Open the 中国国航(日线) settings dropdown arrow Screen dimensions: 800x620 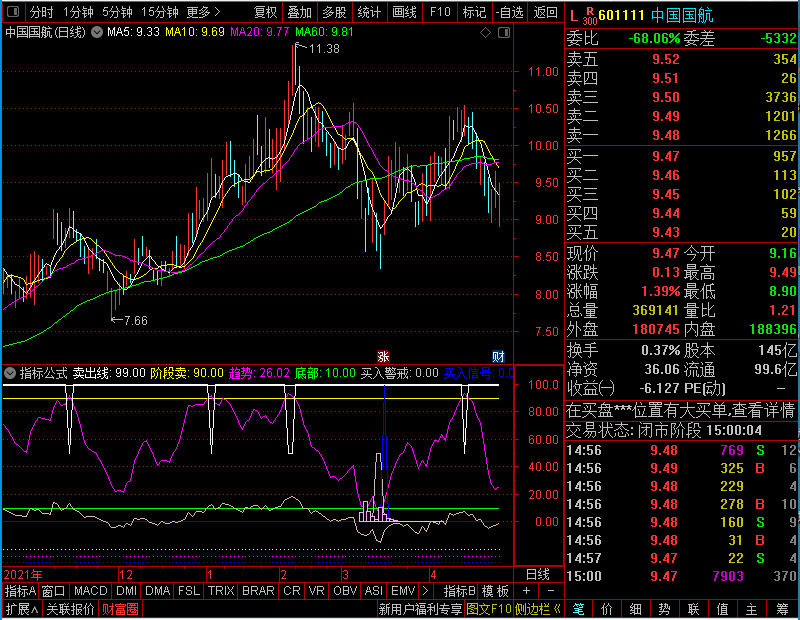(97, 33)
